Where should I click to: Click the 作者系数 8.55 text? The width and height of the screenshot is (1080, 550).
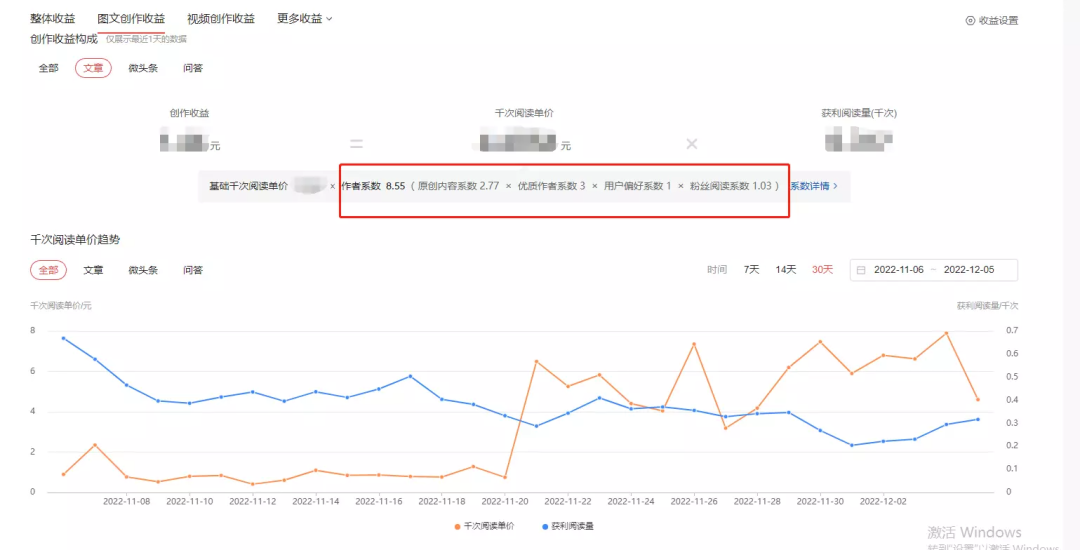(x=373, y=186)
